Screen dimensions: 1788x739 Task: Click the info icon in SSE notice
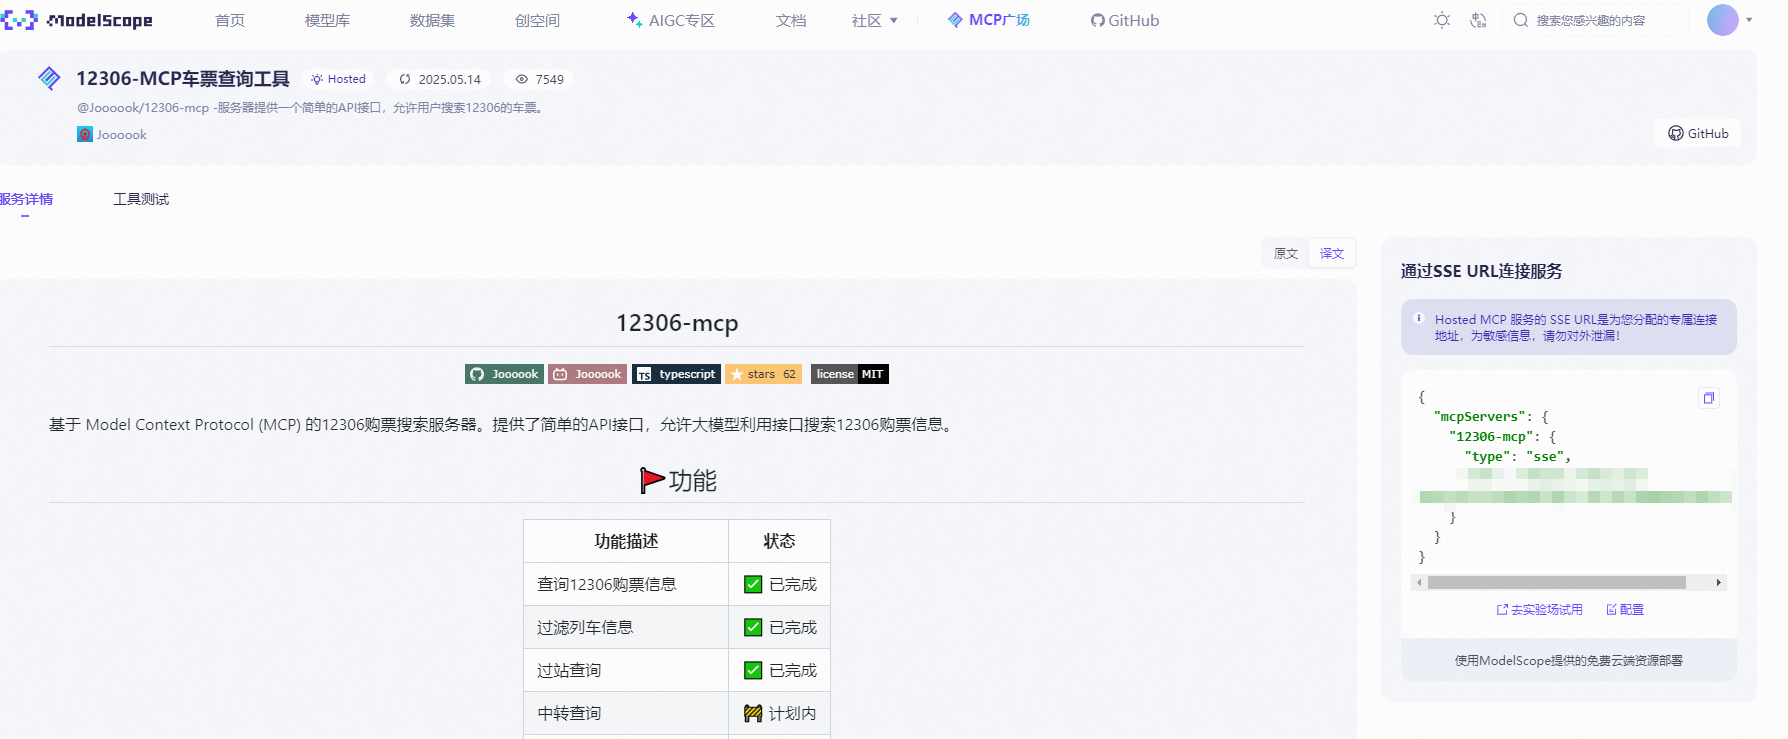tap(1418, 318)
